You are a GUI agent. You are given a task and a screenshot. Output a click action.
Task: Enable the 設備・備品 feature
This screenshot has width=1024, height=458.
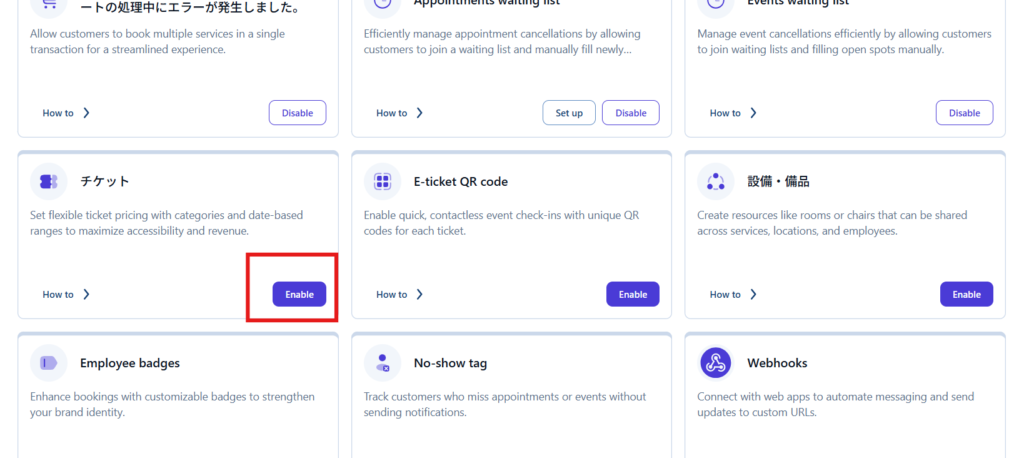966,294
